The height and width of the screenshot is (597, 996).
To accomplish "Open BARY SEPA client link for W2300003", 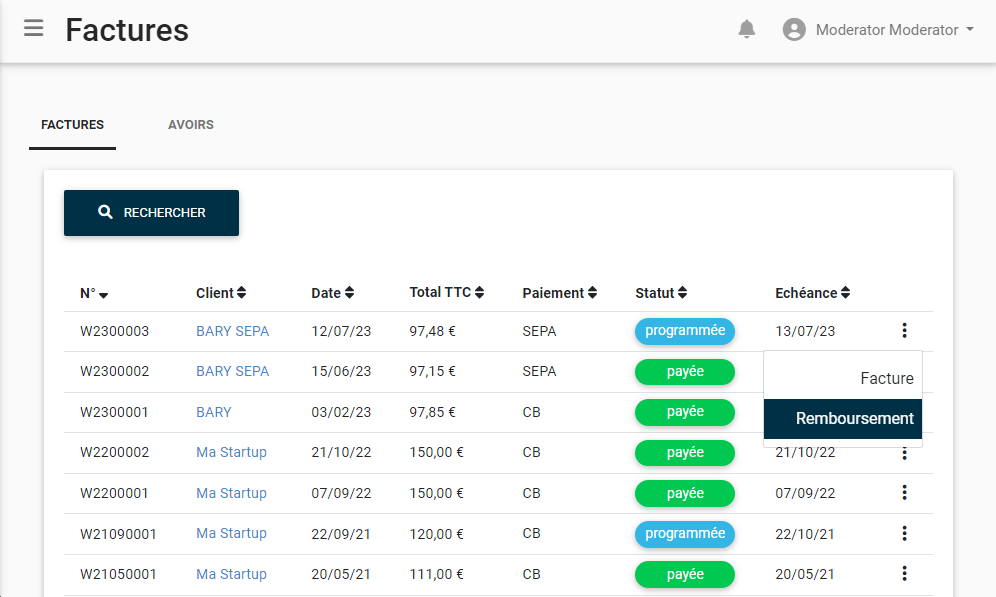I will 232,331.
